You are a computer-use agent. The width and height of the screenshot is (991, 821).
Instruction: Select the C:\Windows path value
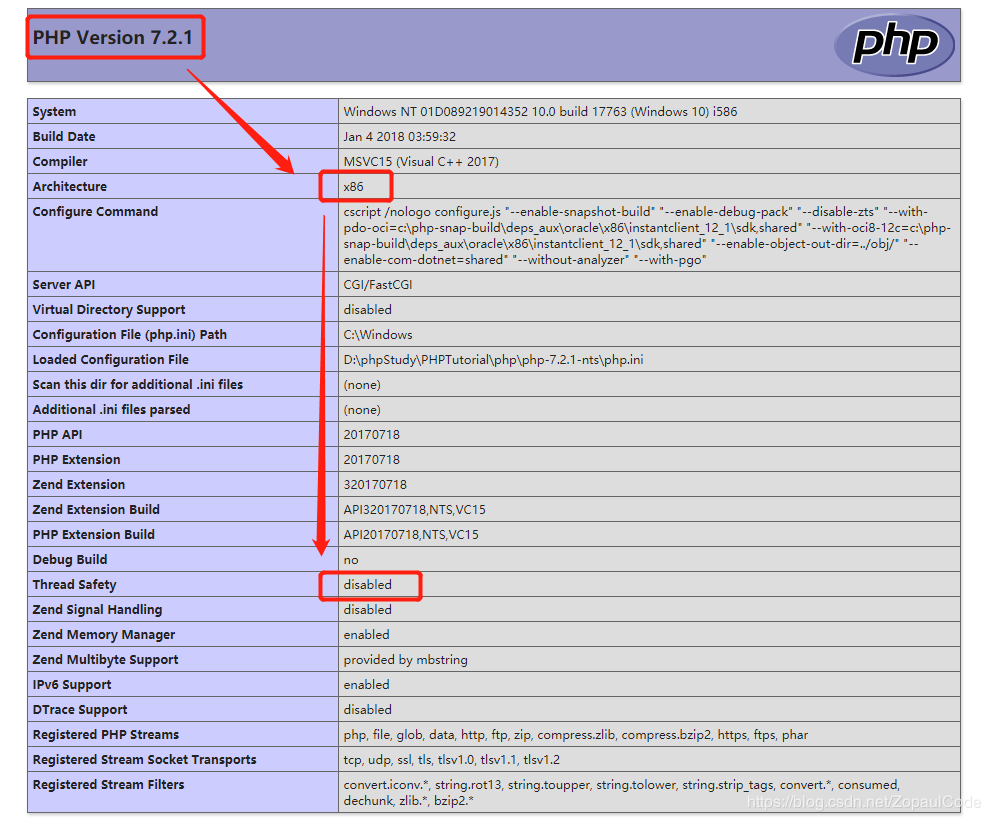[378, 335]
